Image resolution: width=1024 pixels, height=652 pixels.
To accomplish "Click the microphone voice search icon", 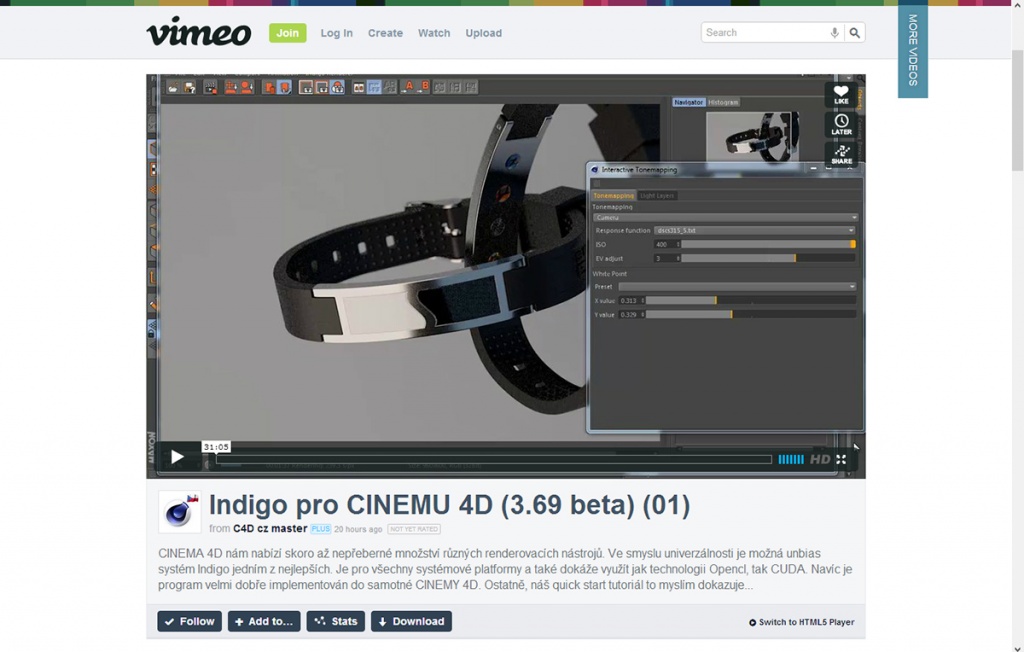I will 835,33.
